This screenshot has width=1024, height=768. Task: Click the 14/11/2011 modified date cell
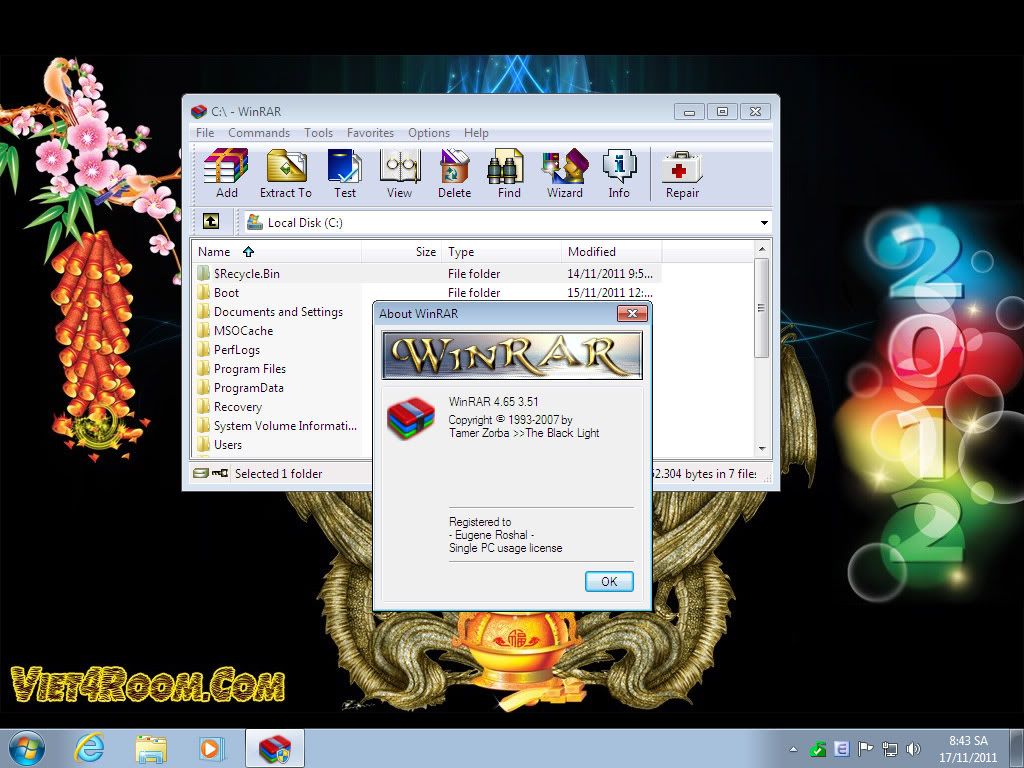point(610,274)
